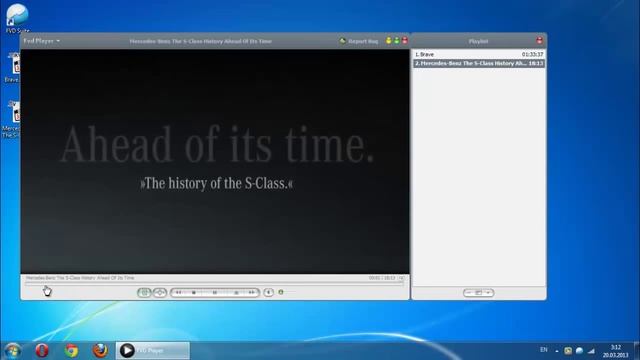Close the player with the red button
Viewport: 640px width, 360px height.
click(404, 41)
